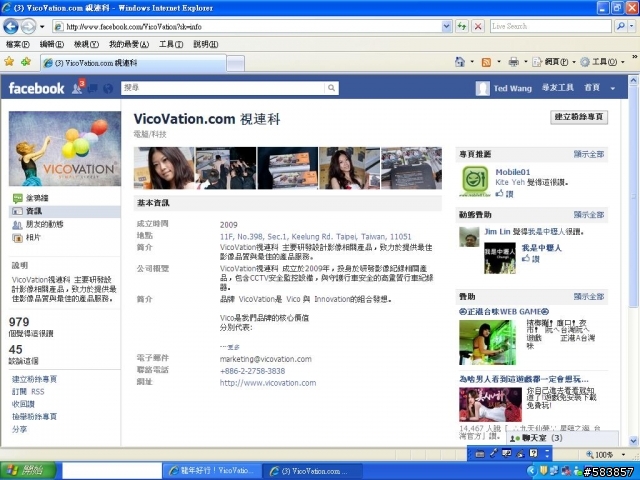
Task: Open the Tools (工具) command bar dropdown
Action: pos(602,62)
